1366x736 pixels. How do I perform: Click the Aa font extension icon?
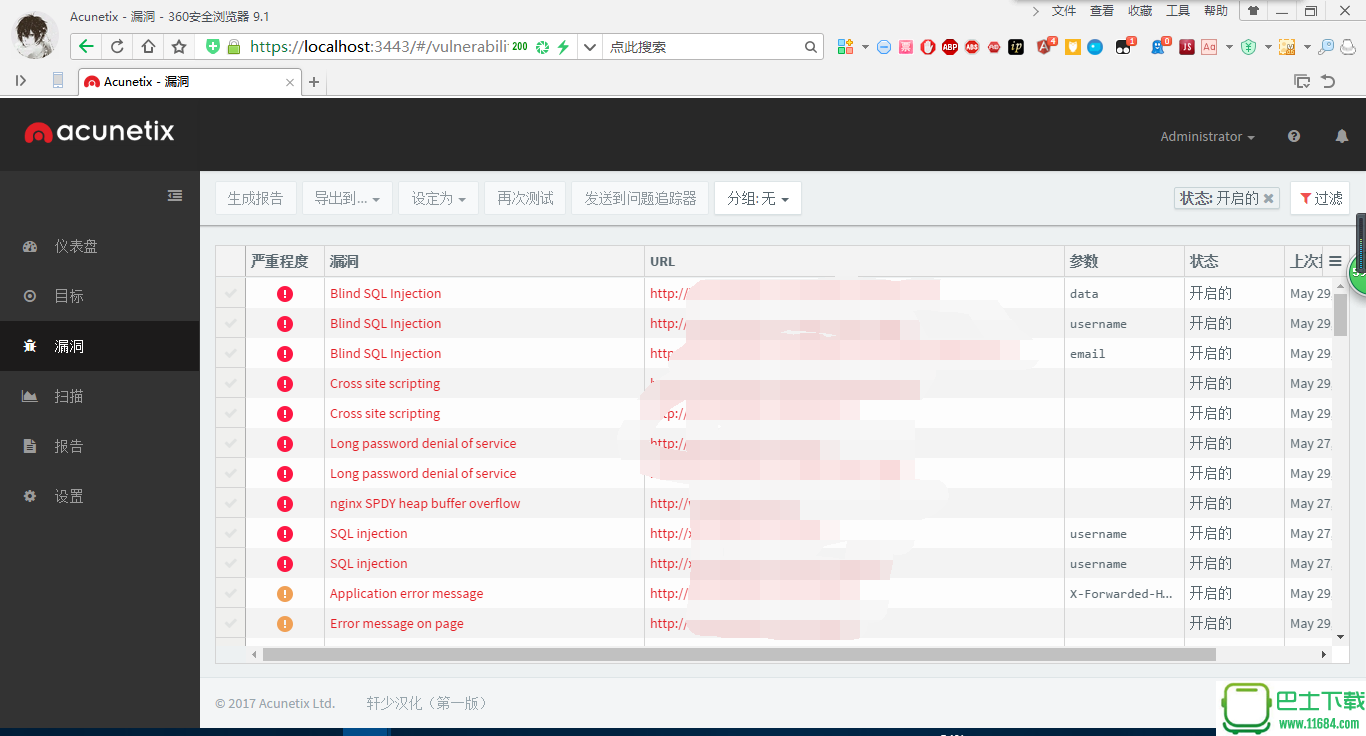[1209, 47]
